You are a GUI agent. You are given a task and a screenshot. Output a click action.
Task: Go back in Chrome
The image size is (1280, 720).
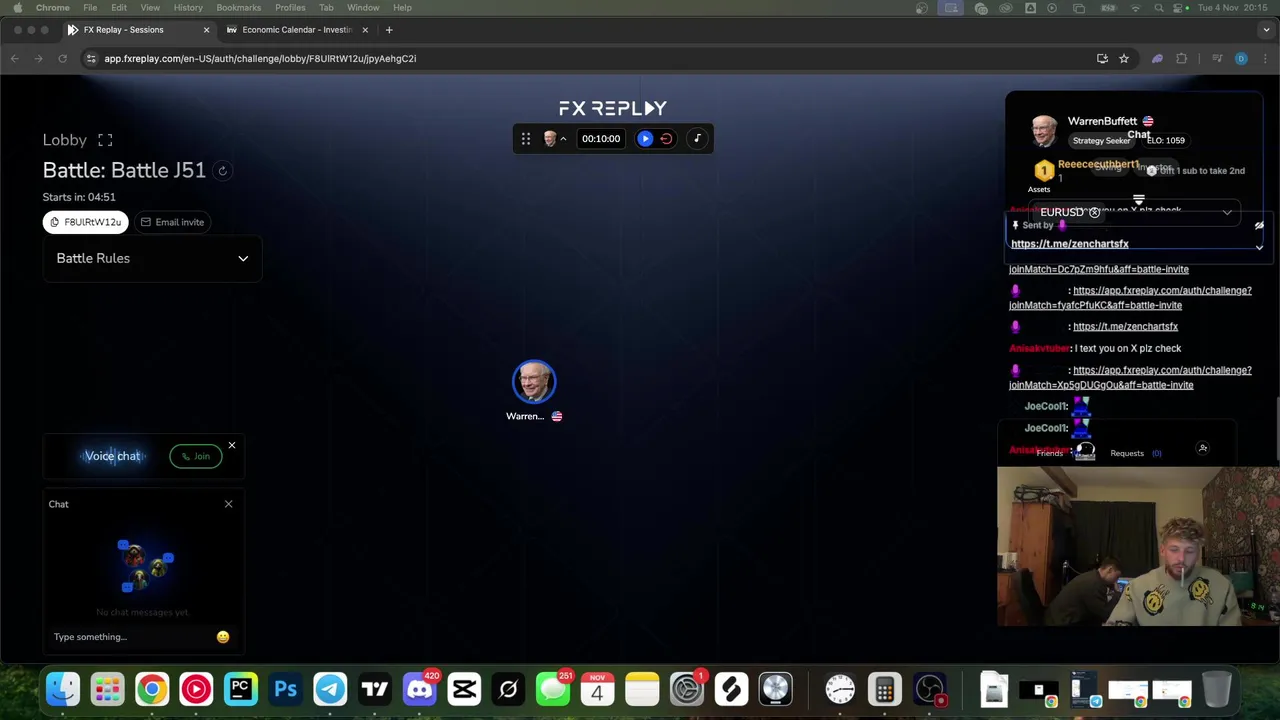point(15,59)
